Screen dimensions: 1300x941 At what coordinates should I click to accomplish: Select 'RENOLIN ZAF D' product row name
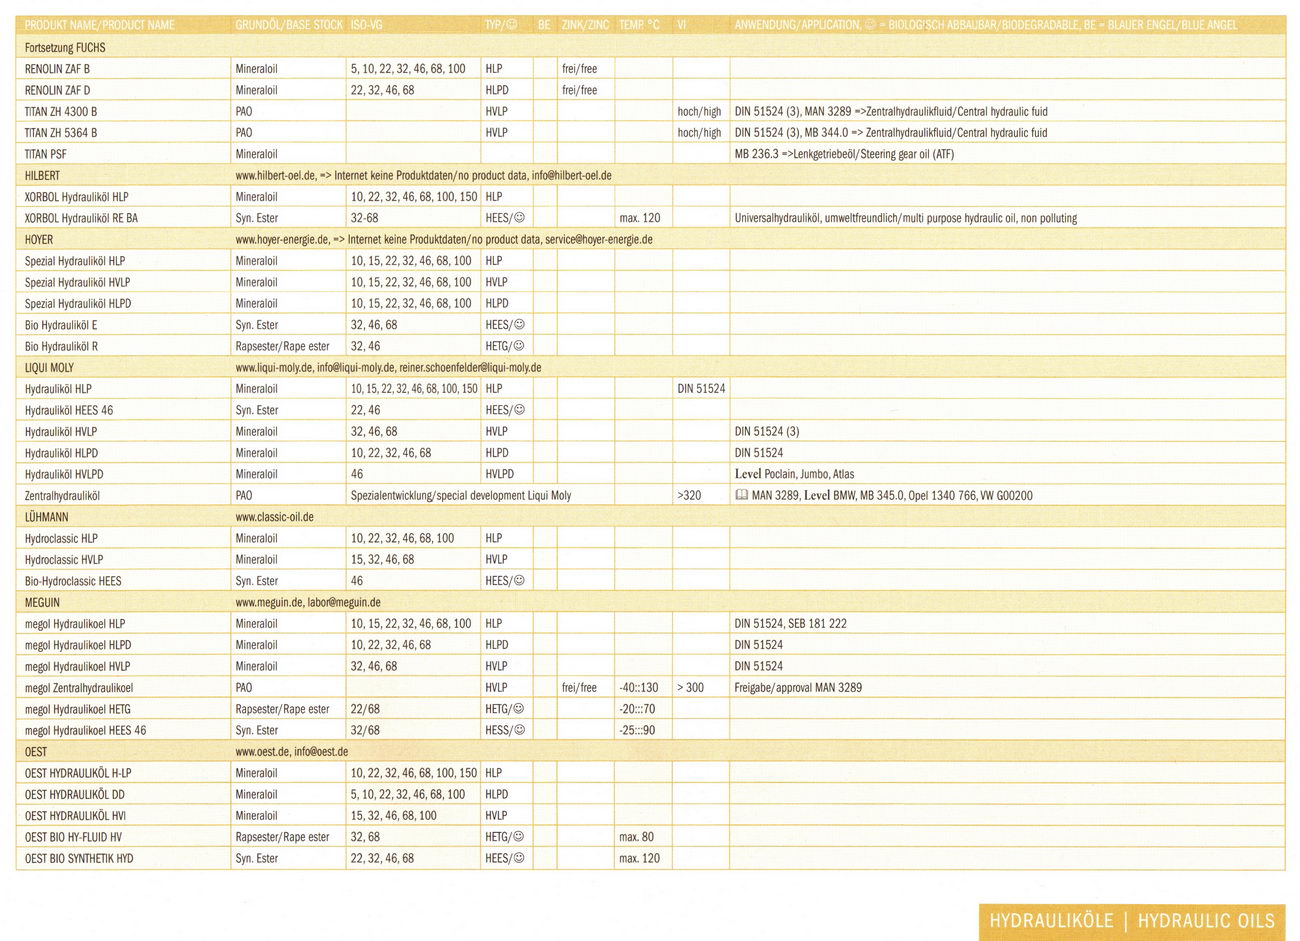click(x=57, y=90)
